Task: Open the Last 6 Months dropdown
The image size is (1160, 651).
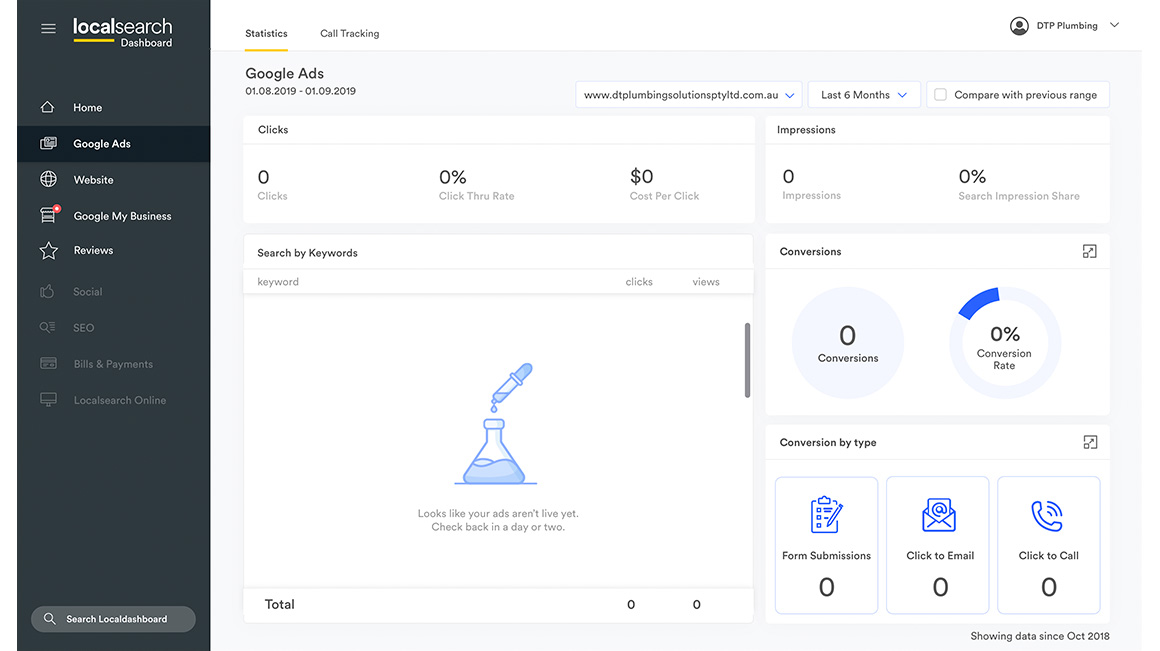Action: (x=864, y=94)
